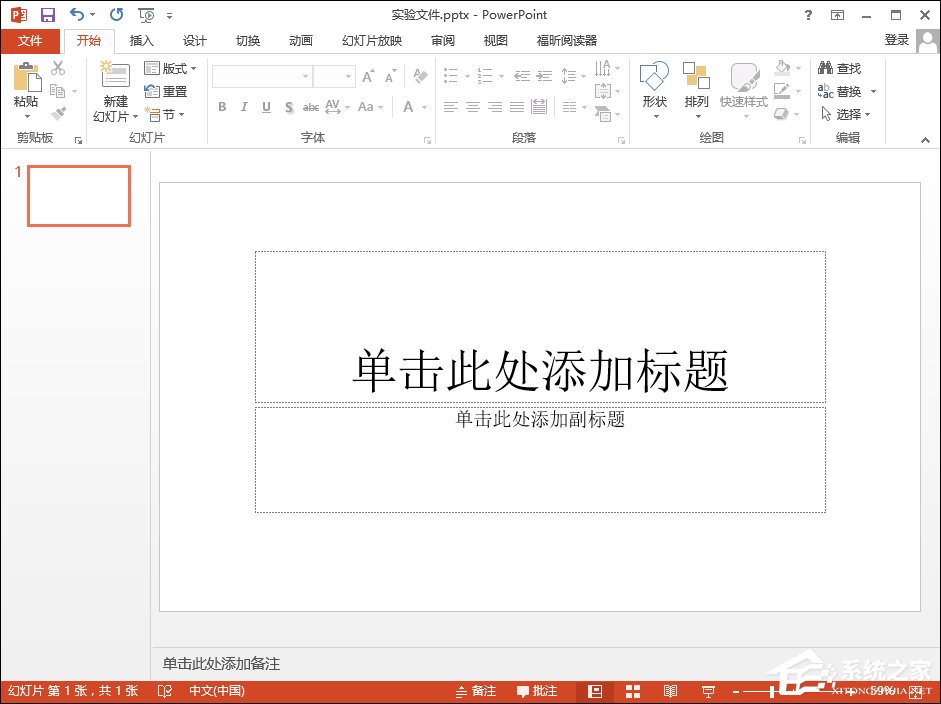Toggle underline formatting

[x=264, y=107]
